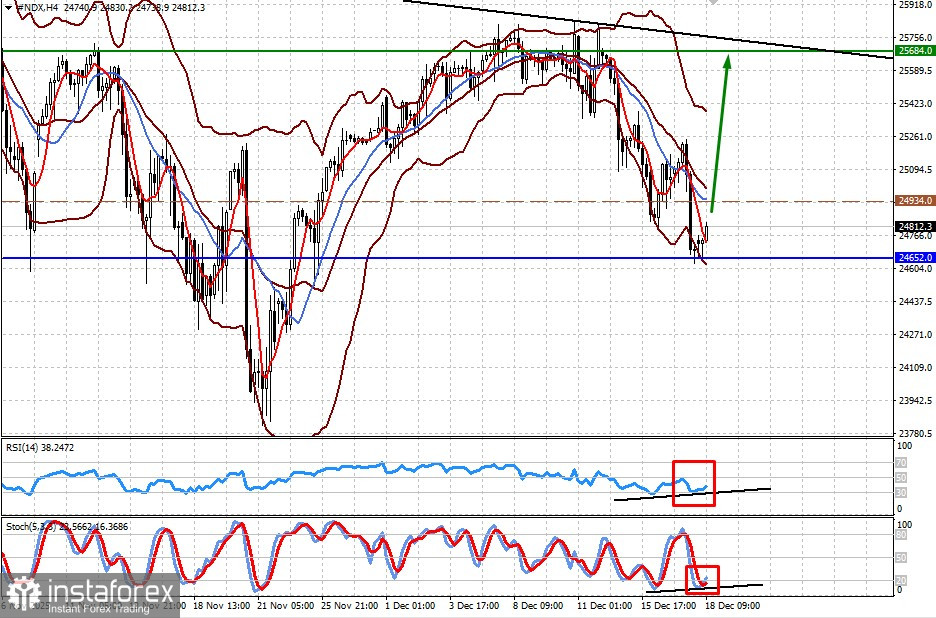Image resolution: width=936 pixels, height=618 pixels.
Task: Click the 25423.0 price axis label
Action: coord(915,103)
